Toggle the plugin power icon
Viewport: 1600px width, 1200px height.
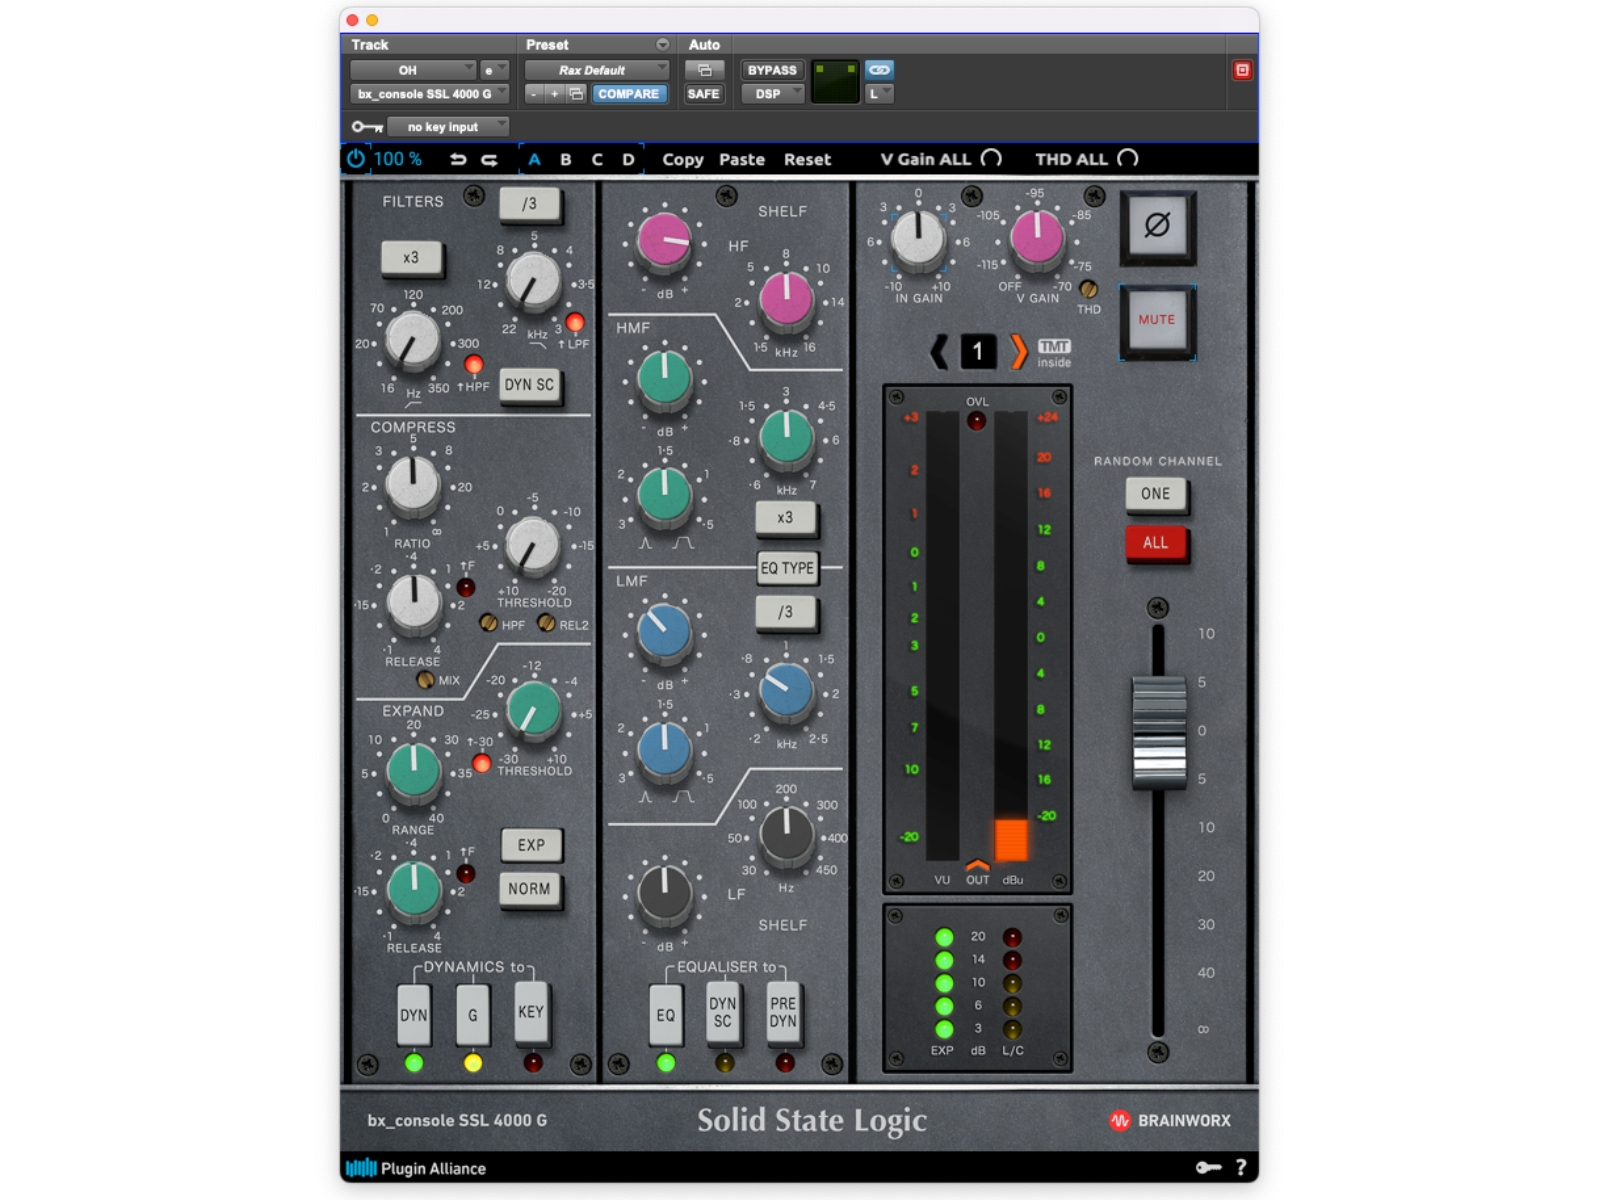[x=356, y=159]
